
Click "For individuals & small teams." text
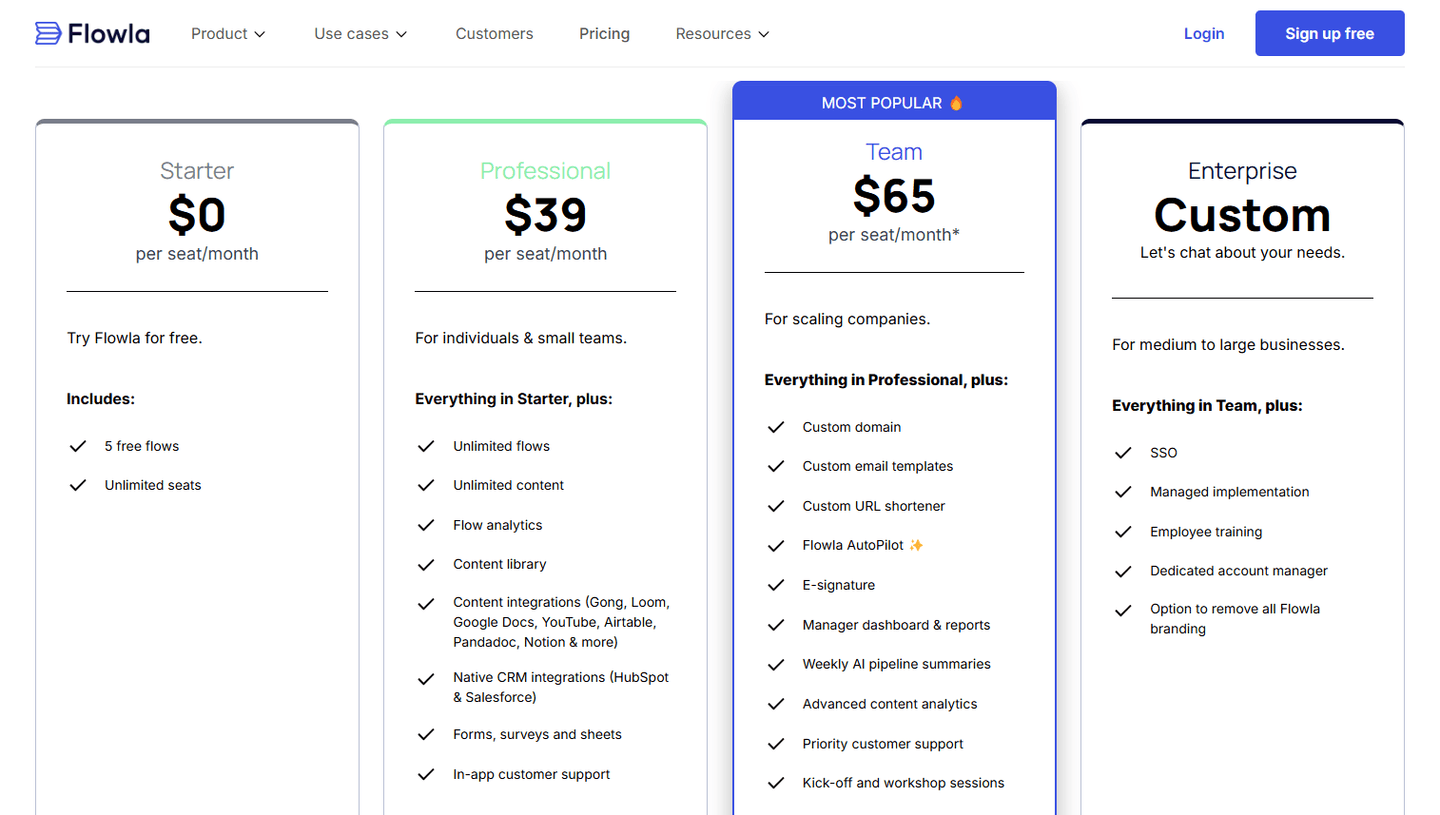click(521, 338)
